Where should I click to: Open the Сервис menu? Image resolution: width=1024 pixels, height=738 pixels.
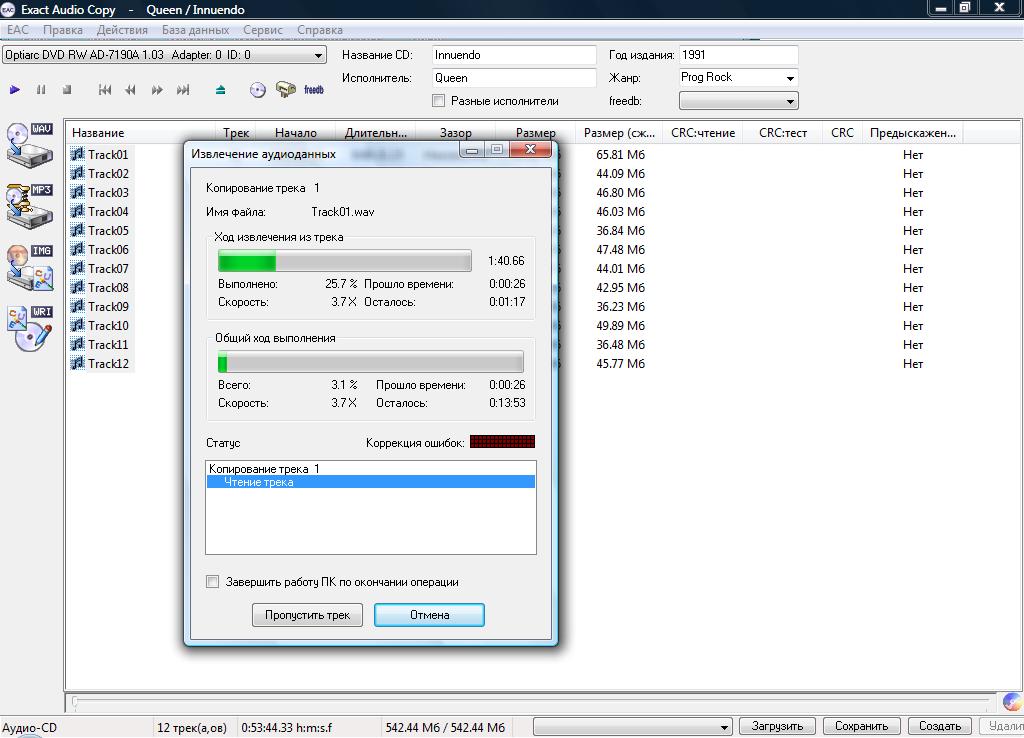point(263,30)
